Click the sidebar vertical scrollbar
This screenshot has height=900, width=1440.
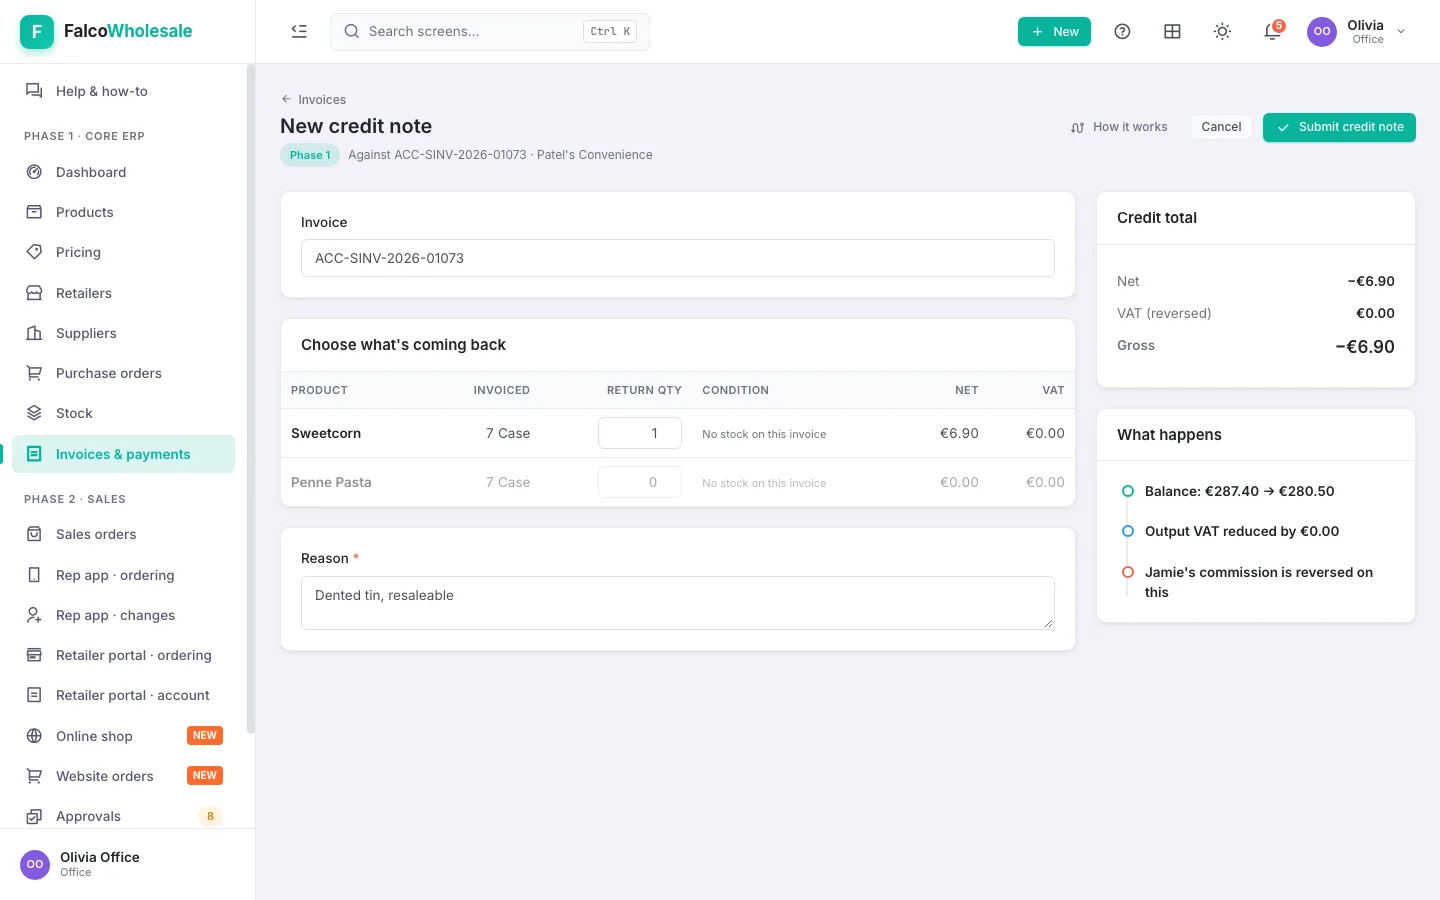pyautogui.click(x=250, y=400)
